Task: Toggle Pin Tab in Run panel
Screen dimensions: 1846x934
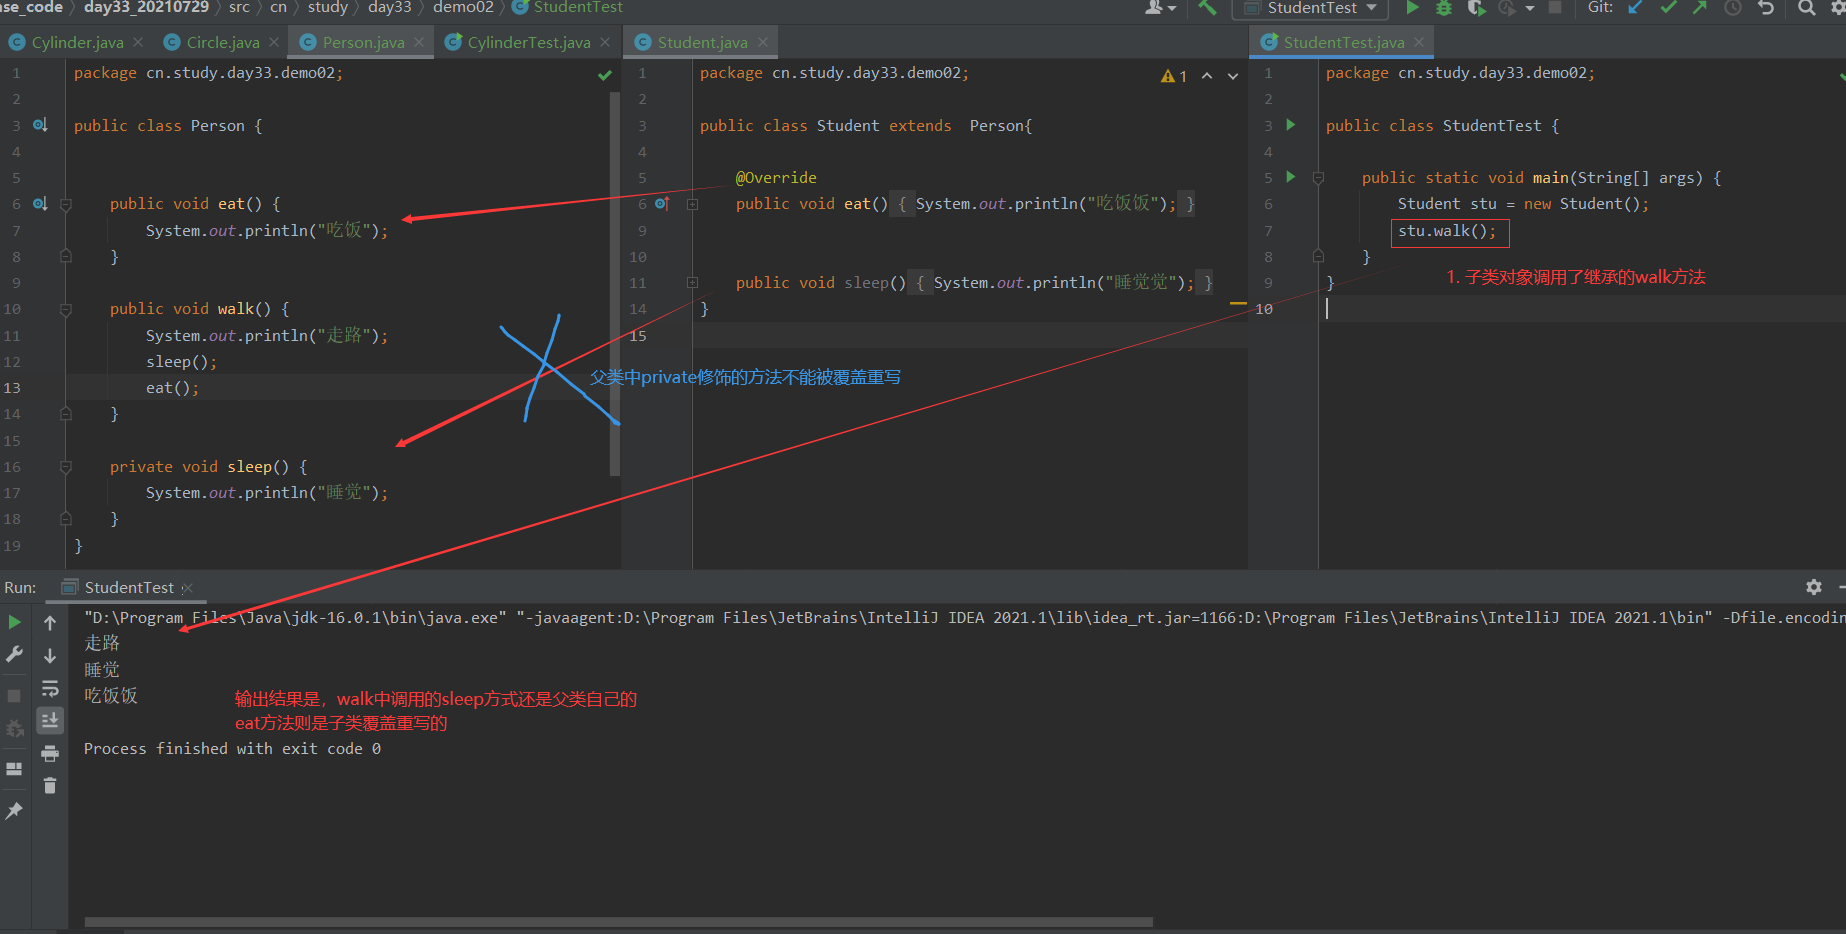Action: (14, 811)
